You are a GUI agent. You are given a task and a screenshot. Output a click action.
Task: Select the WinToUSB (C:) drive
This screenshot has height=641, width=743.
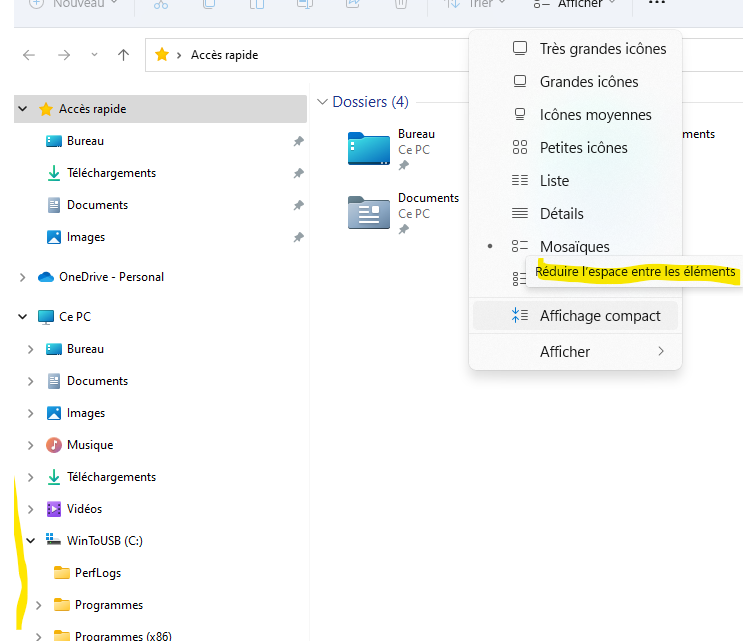(x=105, y=541)
